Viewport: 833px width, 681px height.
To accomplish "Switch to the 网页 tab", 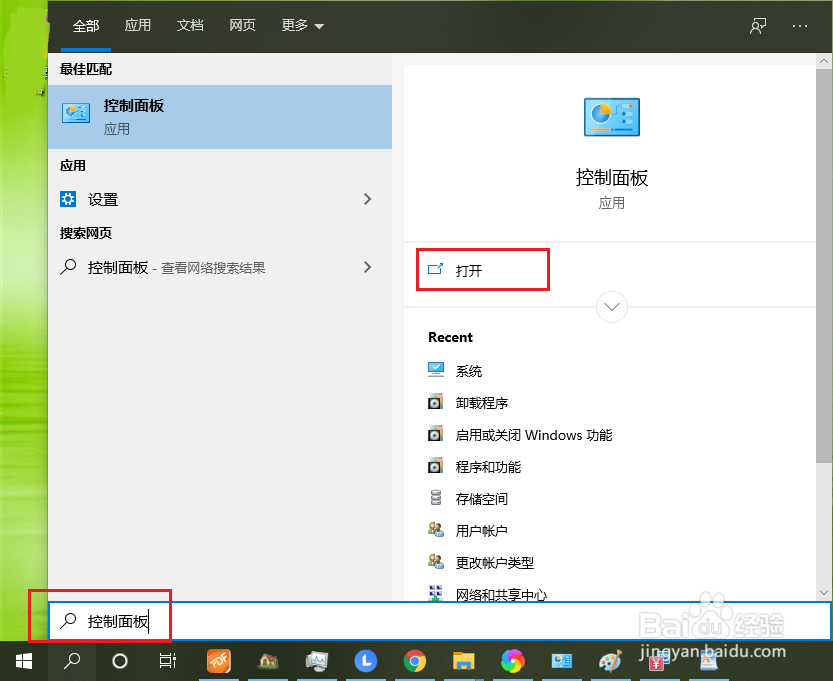I will (242, 26).
